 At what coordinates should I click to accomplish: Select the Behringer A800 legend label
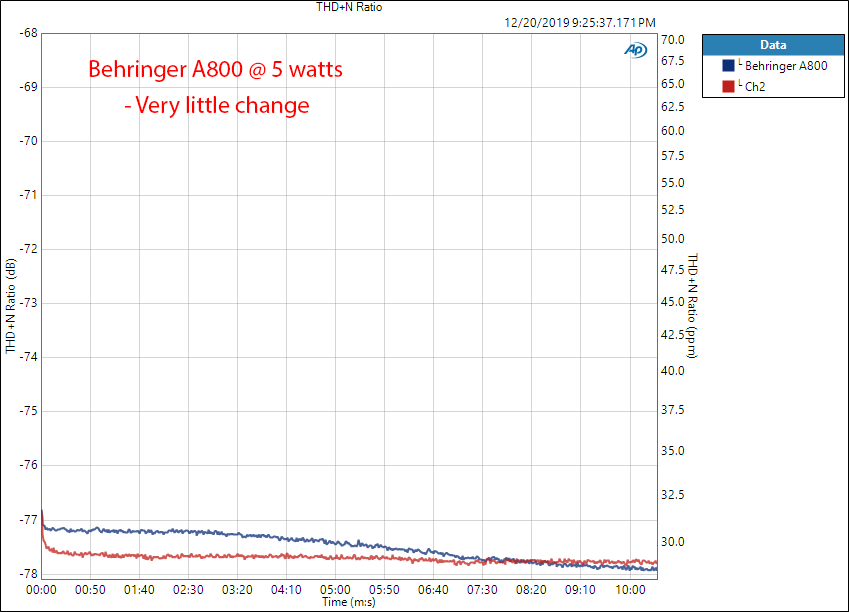[x=786, y=66]
